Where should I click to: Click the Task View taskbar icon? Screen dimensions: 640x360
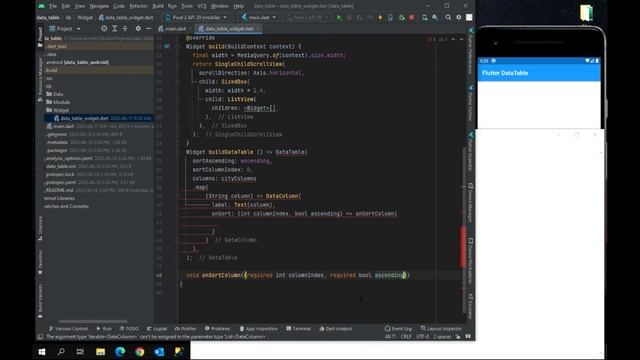point(80,351)
